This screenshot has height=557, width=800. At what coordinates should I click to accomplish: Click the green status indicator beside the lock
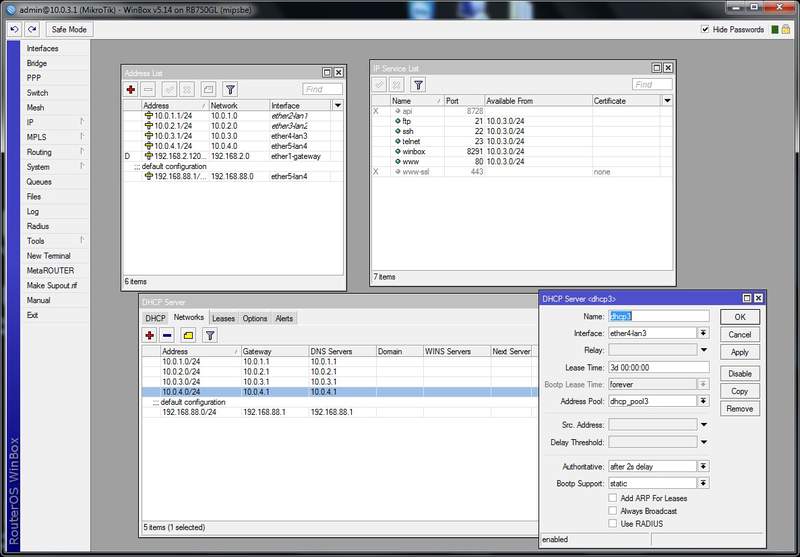[774, 30]
